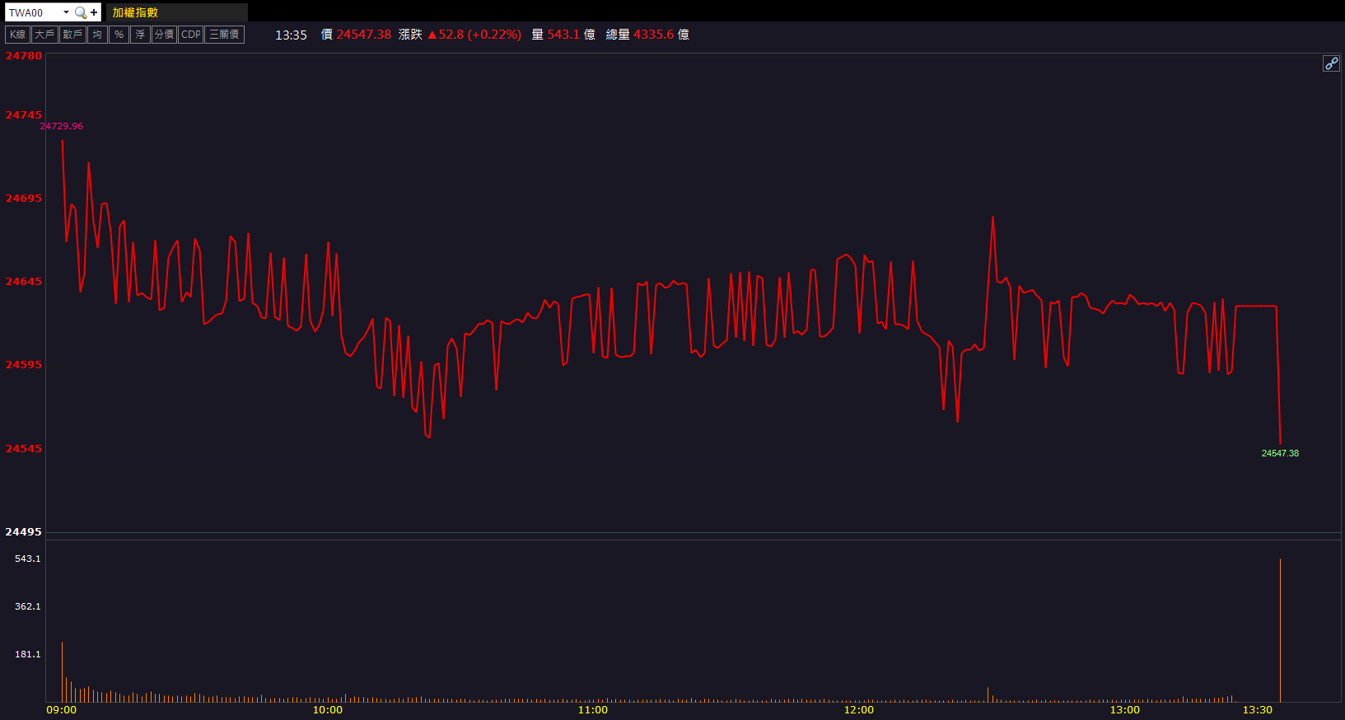Toggle the 大戶 indicator button
The height and width of the screenshot is (720, 1345).
[44, 34]
